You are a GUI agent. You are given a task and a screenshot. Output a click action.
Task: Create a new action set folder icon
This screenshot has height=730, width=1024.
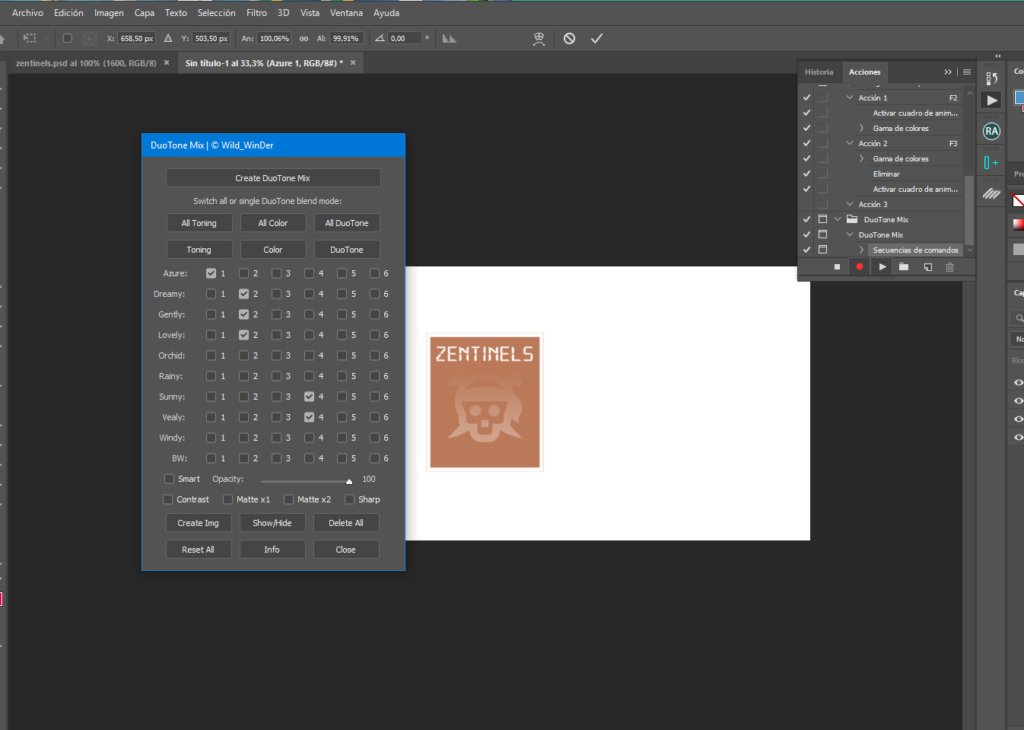(x=904, y=267)
